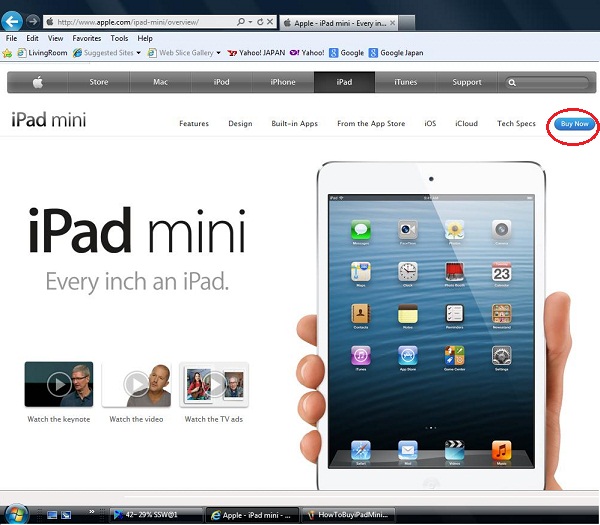The image size is (600, 525).
Task: Play the Watch the video thumbnail
Action: 136,384
